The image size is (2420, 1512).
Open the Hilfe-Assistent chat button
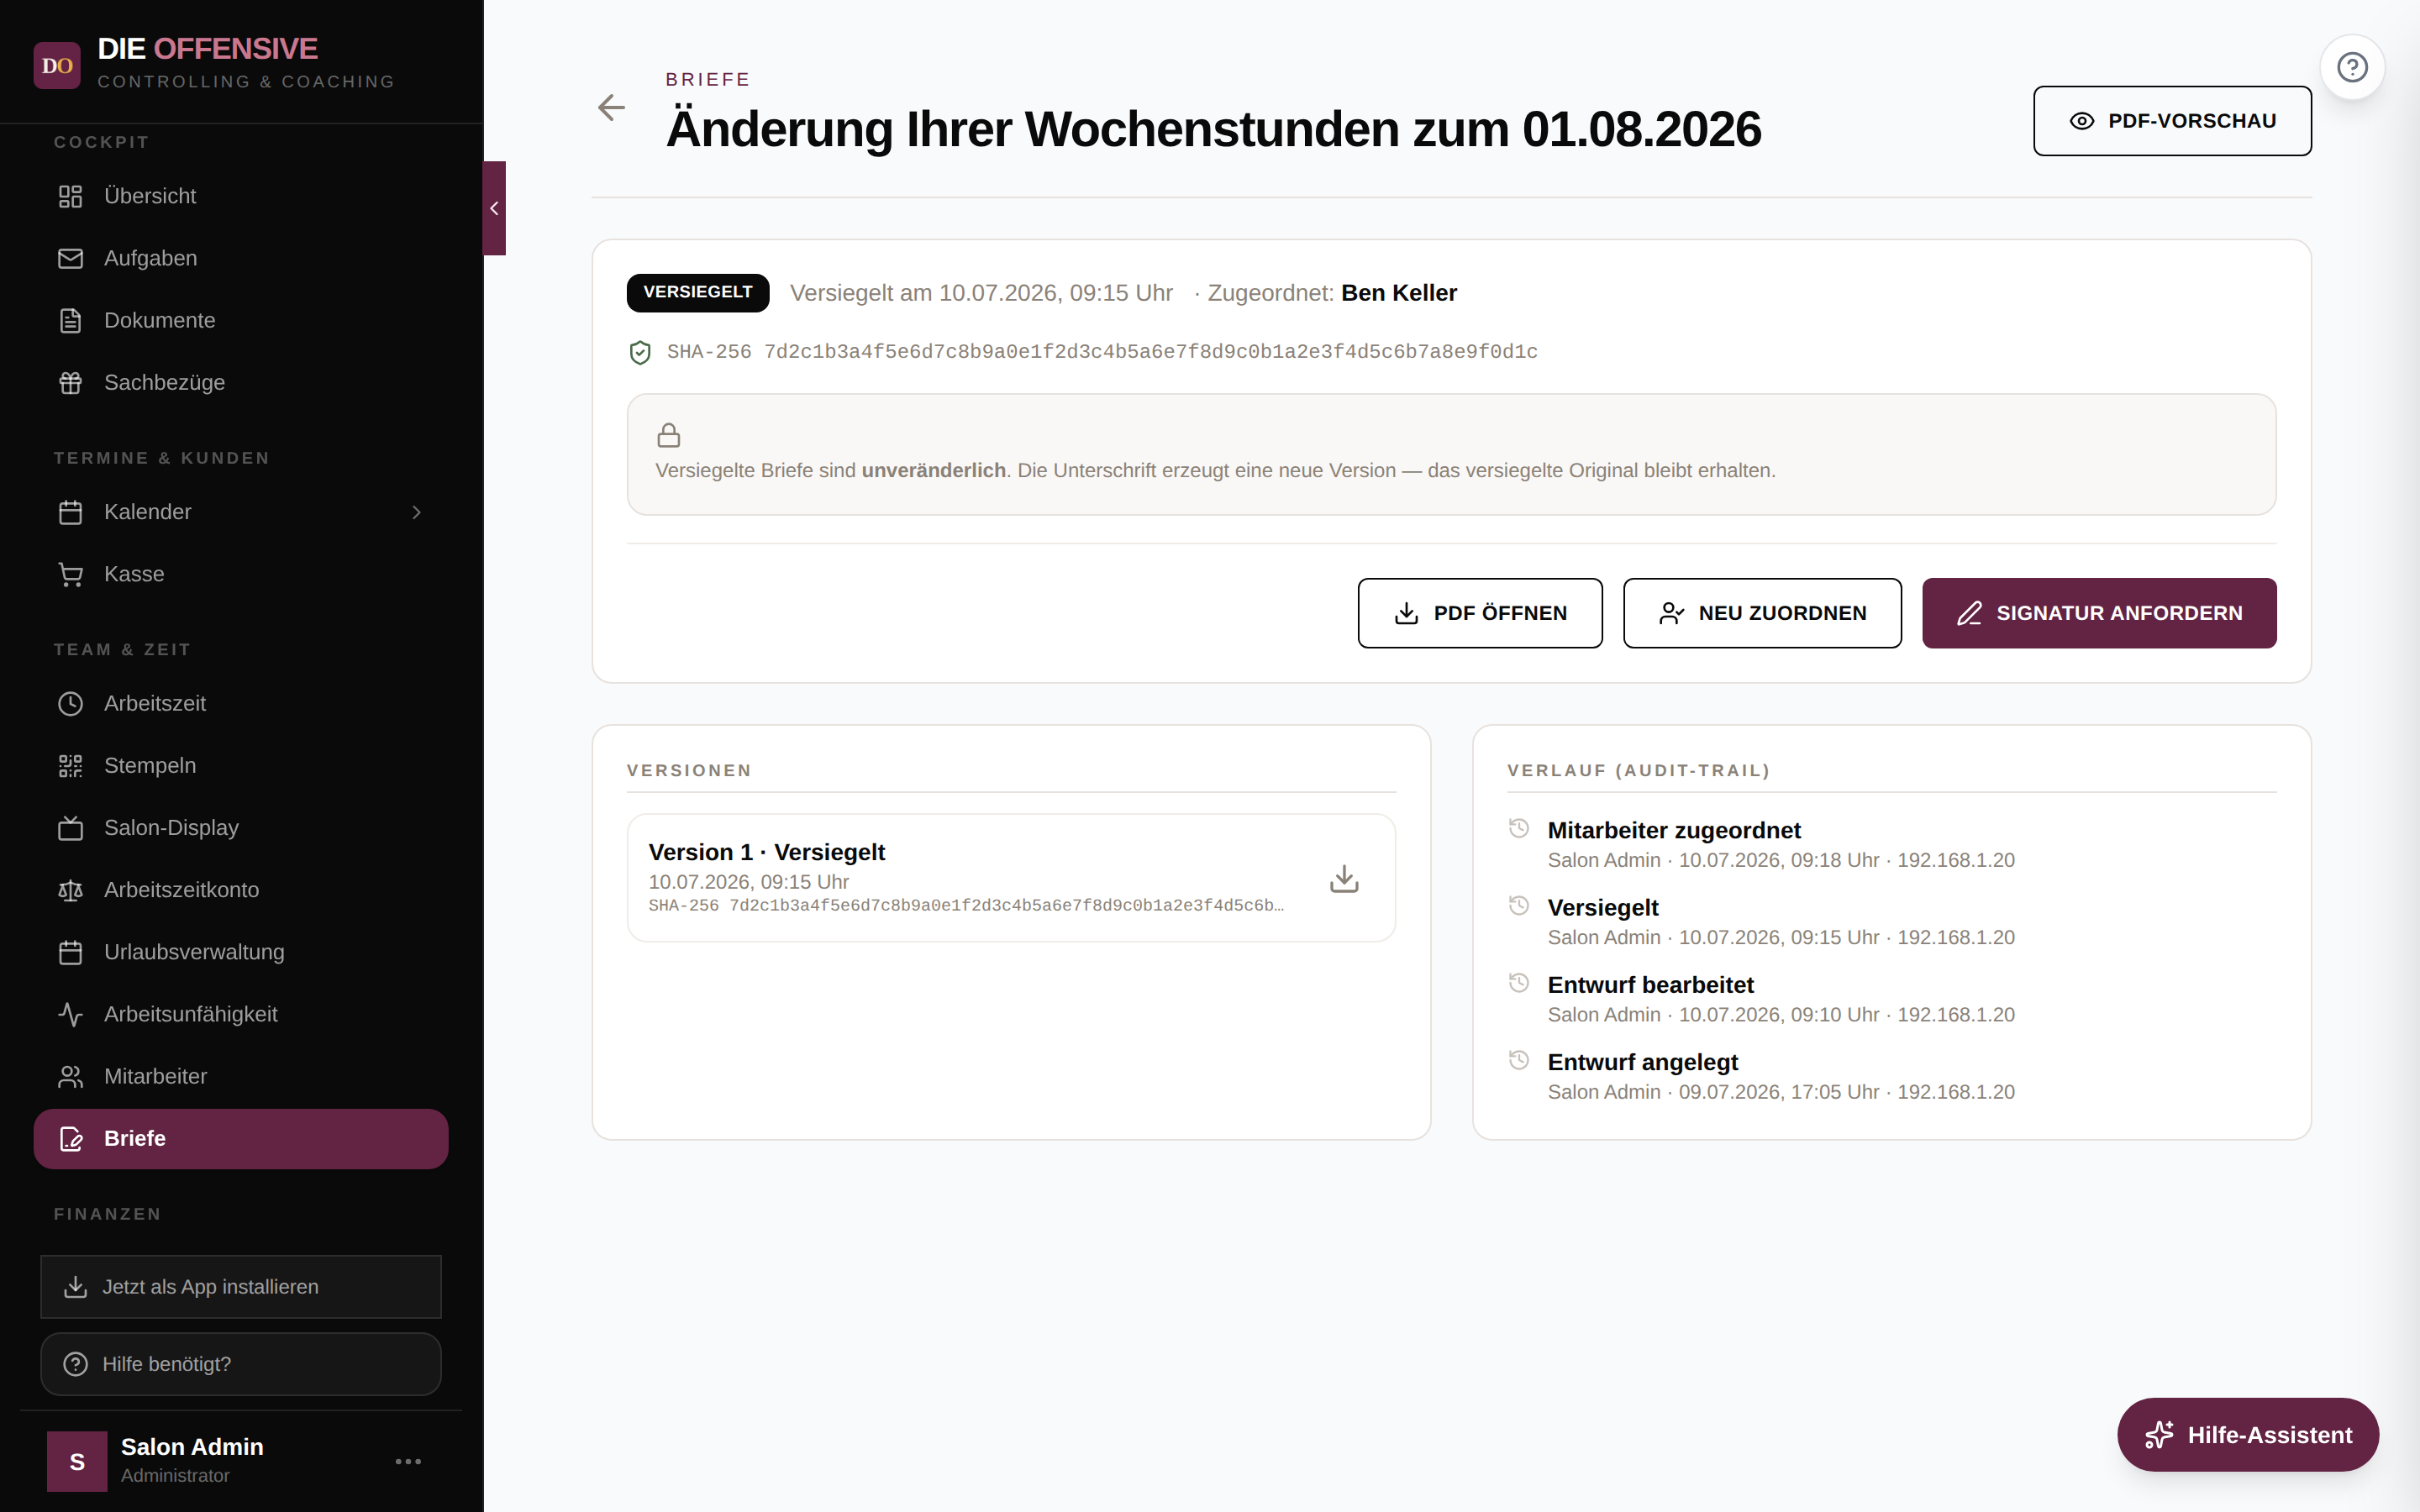[x=2247, y=1435]
